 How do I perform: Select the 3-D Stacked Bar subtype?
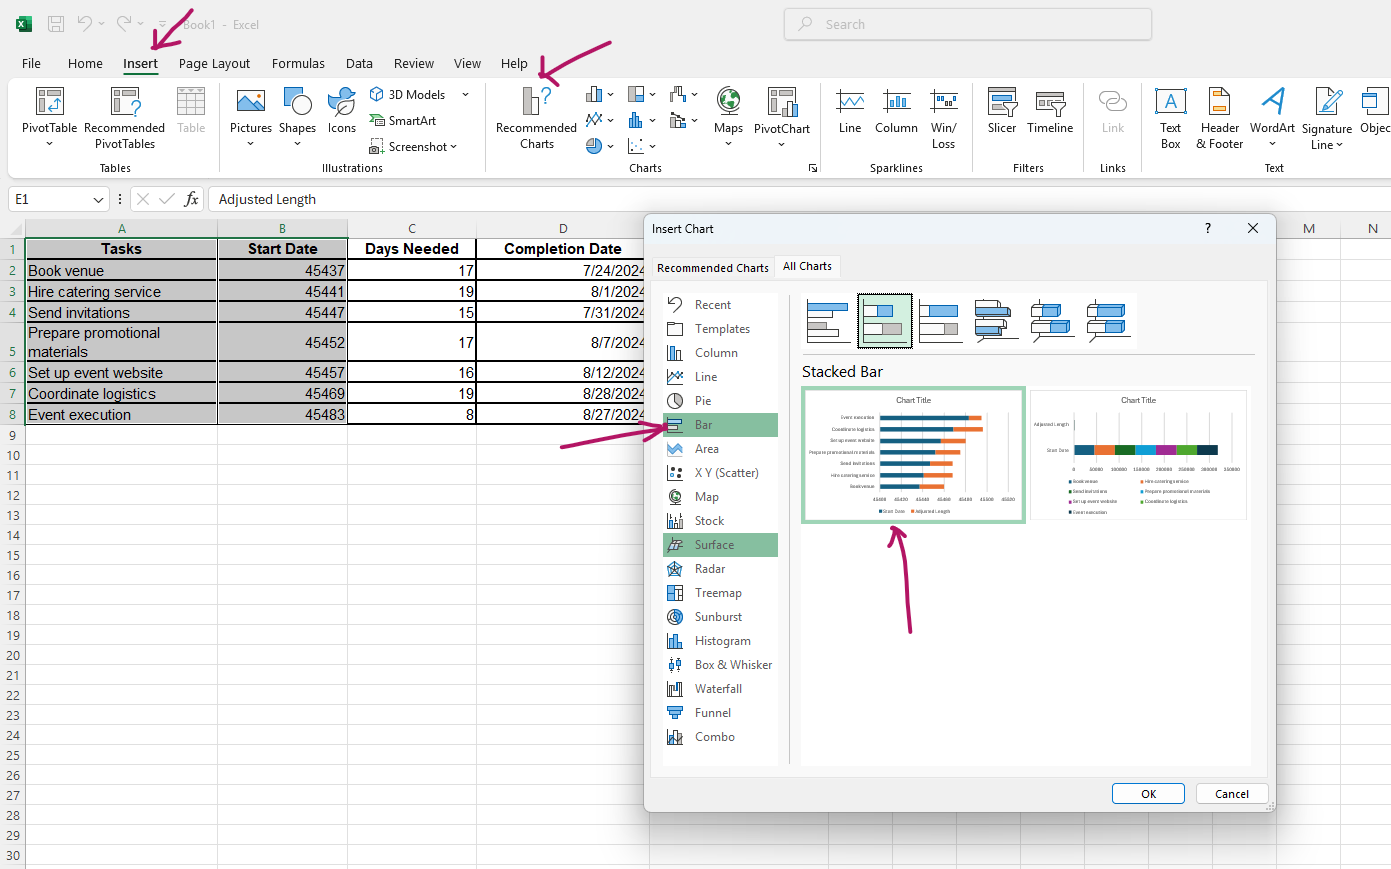tap(1052, 320)
